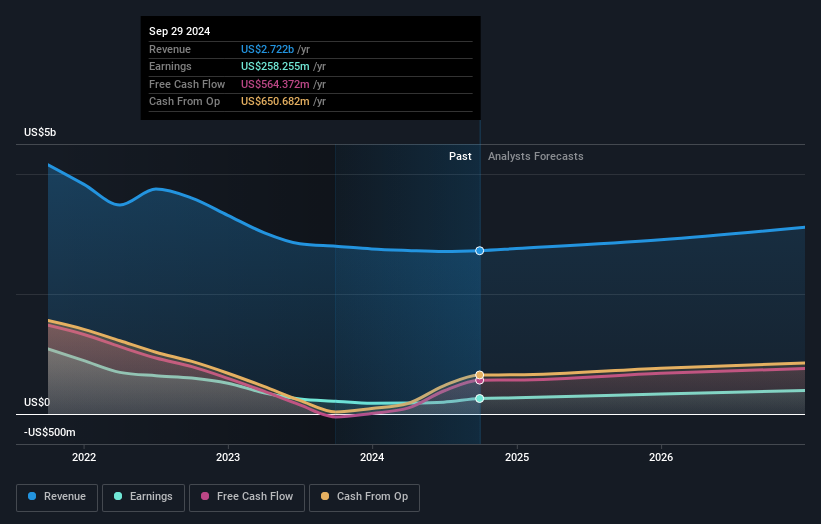
Task: Click the US$650.682m cash from op value
Action: coord(275,102)
